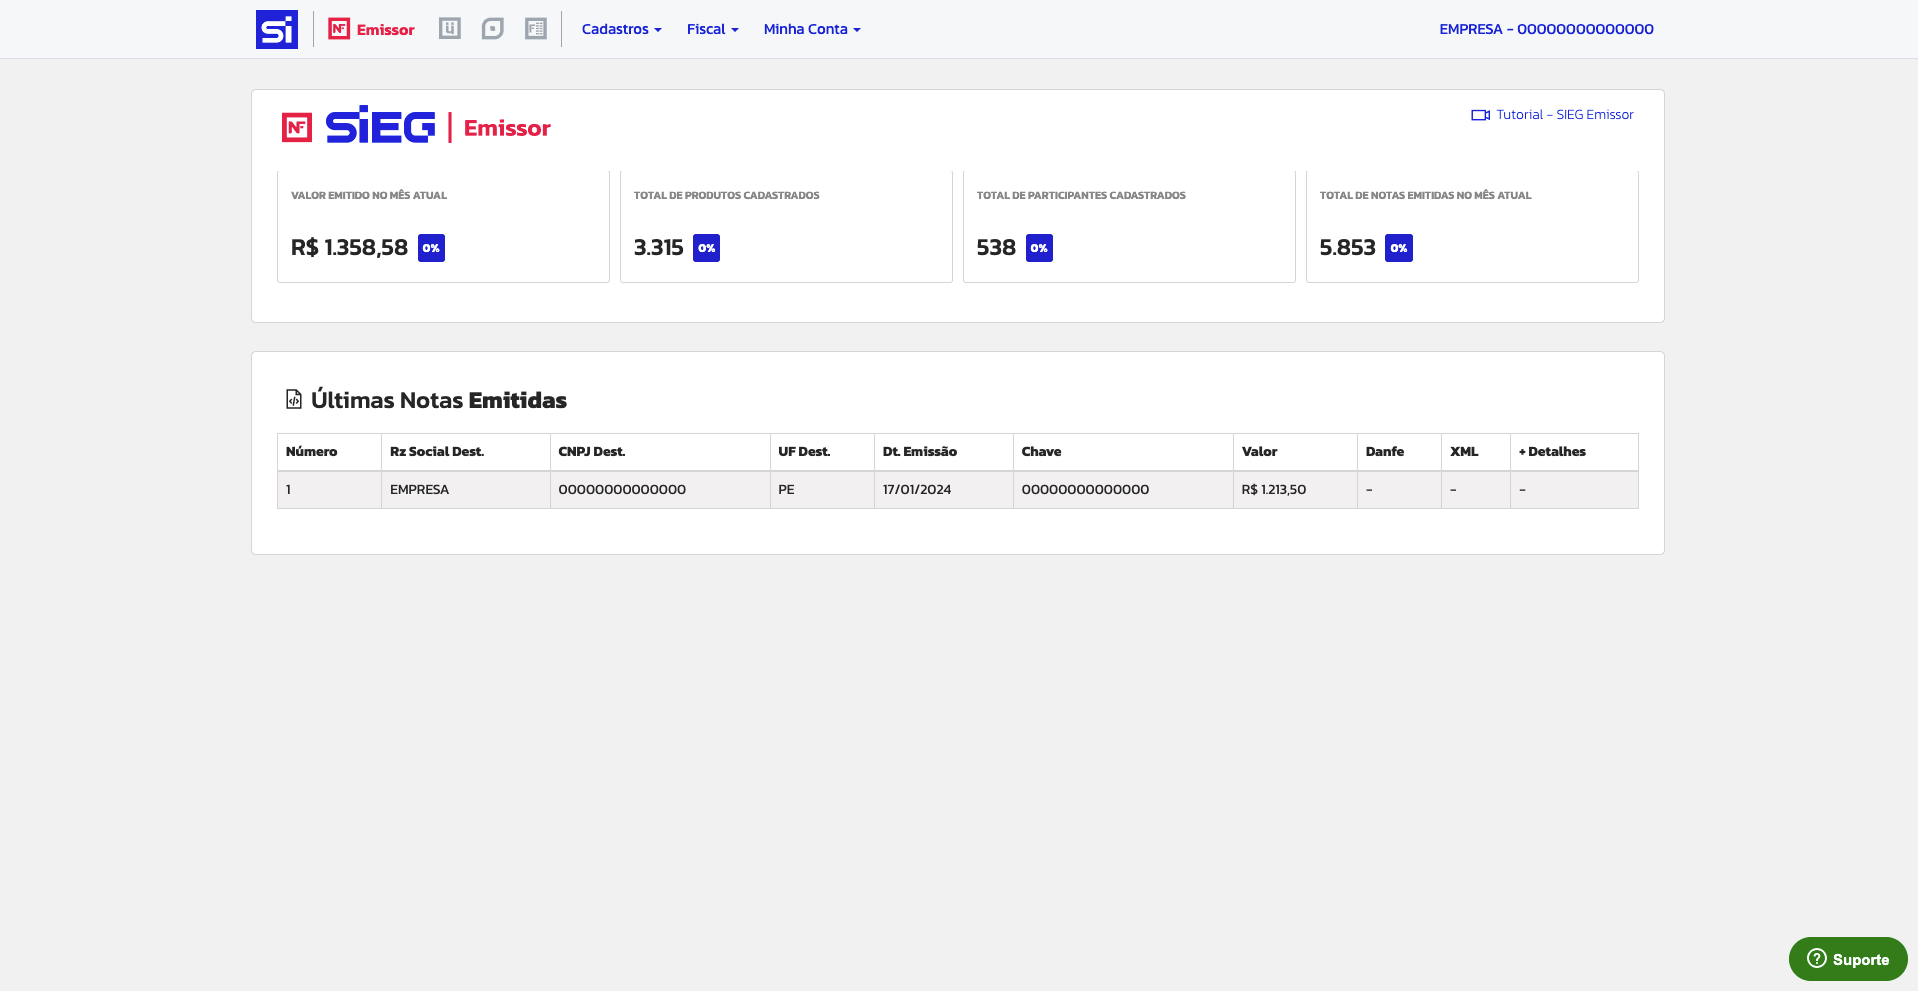The width and height of the screenshot is (1918, 991).
Task: Click EMPRESA account name in header
Action: (x=1545, y=29)
